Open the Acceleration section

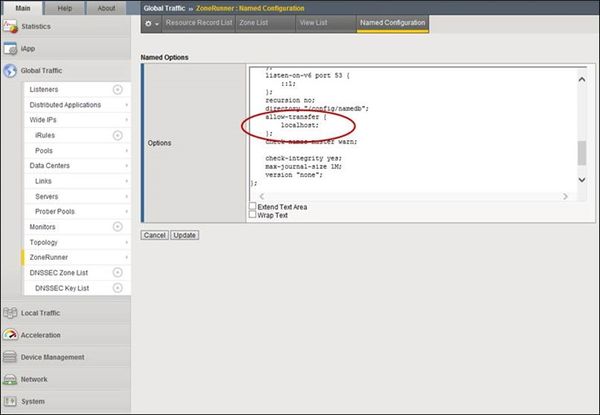coord(41,335)
